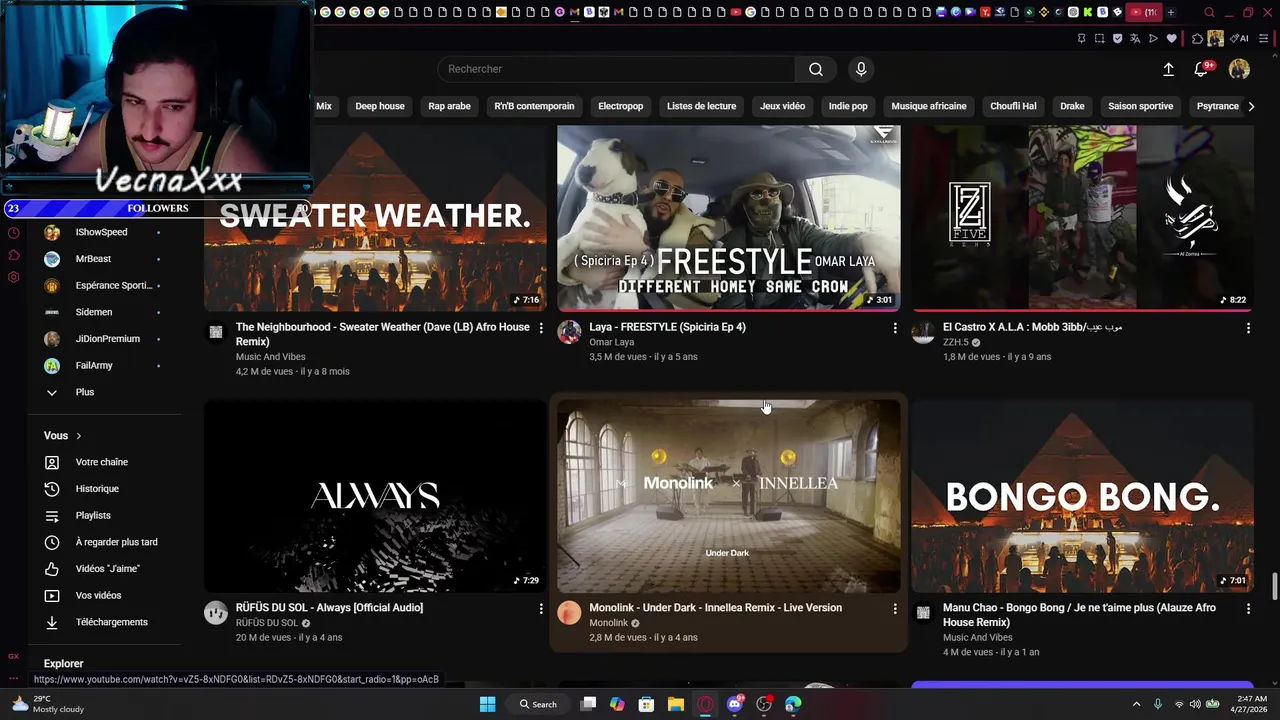
Task: Open the translate page icon
Action: coord(1135,39)
